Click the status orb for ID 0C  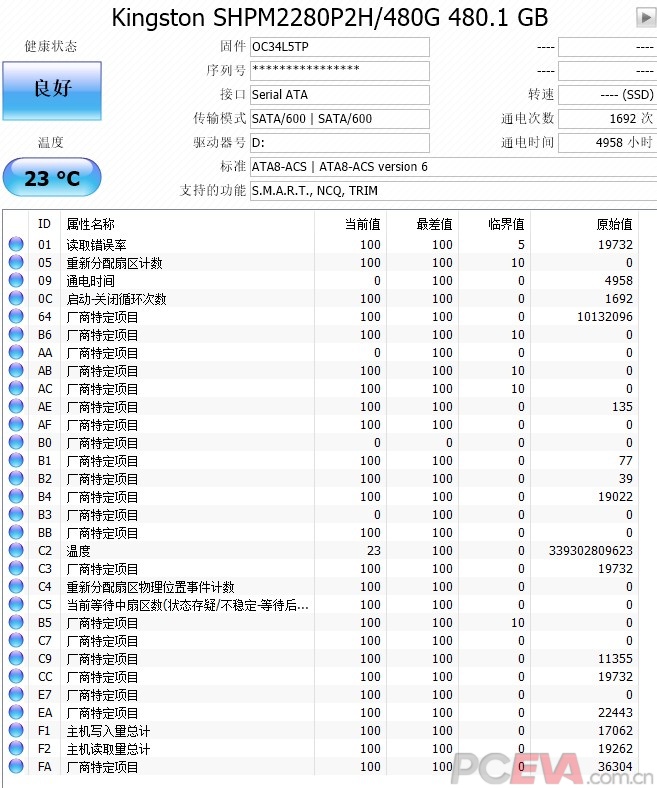pos(16,298)
